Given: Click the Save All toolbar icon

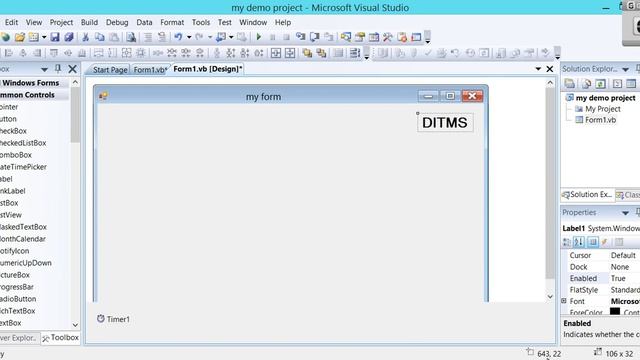Looking at the screenshot, I should point(69,38).
